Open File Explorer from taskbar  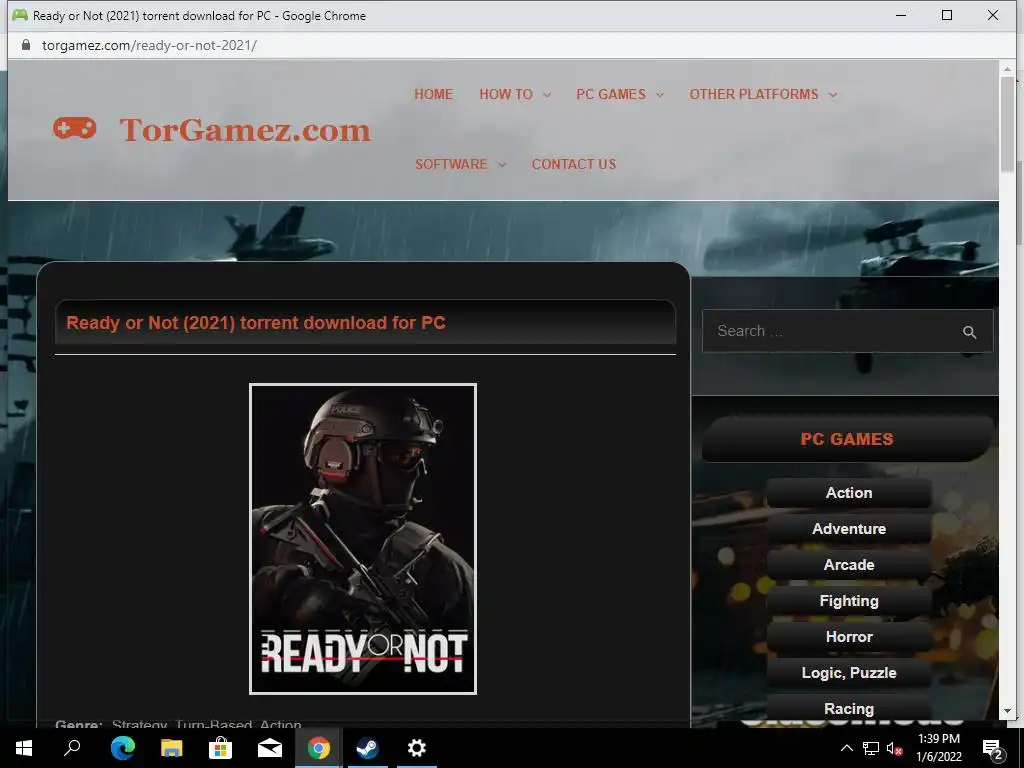(x=172, y=748)
